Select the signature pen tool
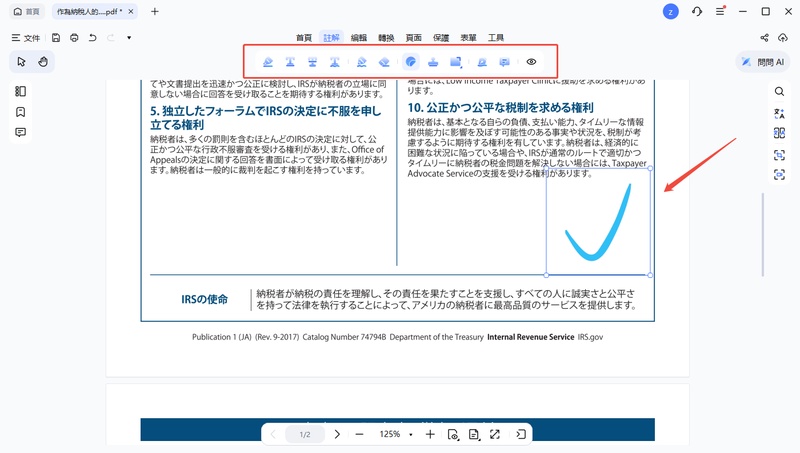Image resolution: width=800 pixels, height=453 pixels. tap(482, 62)
